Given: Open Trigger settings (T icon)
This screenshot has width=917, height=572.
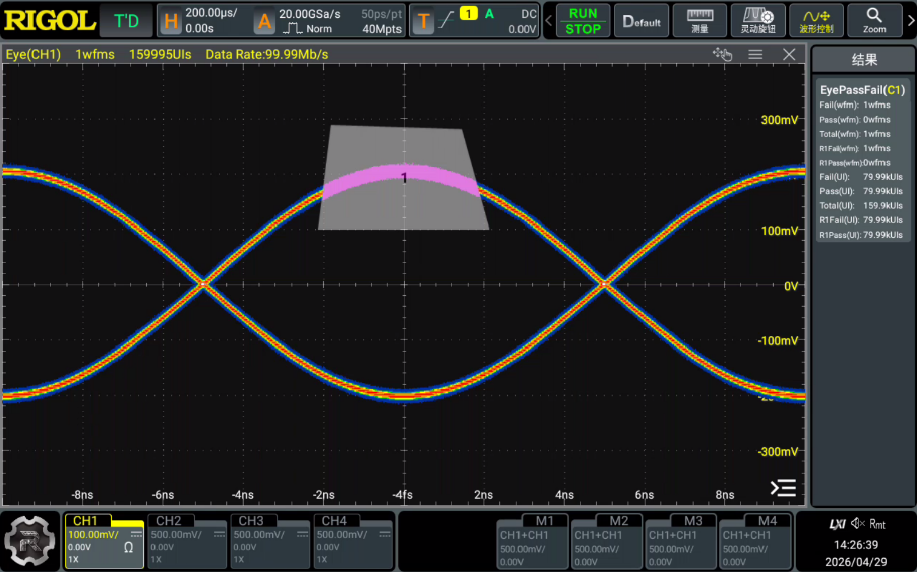Looking at the screenshot, I should click(423, 22).
